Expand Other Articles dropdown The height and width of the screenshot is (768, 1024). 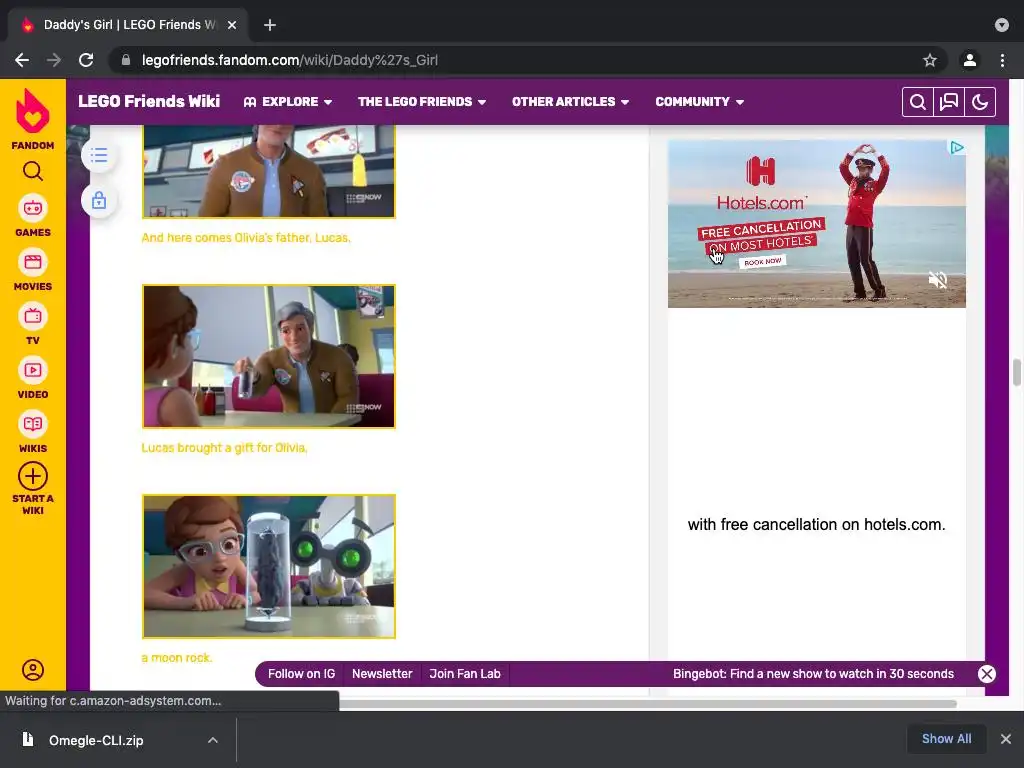click(x=570, y=102)
